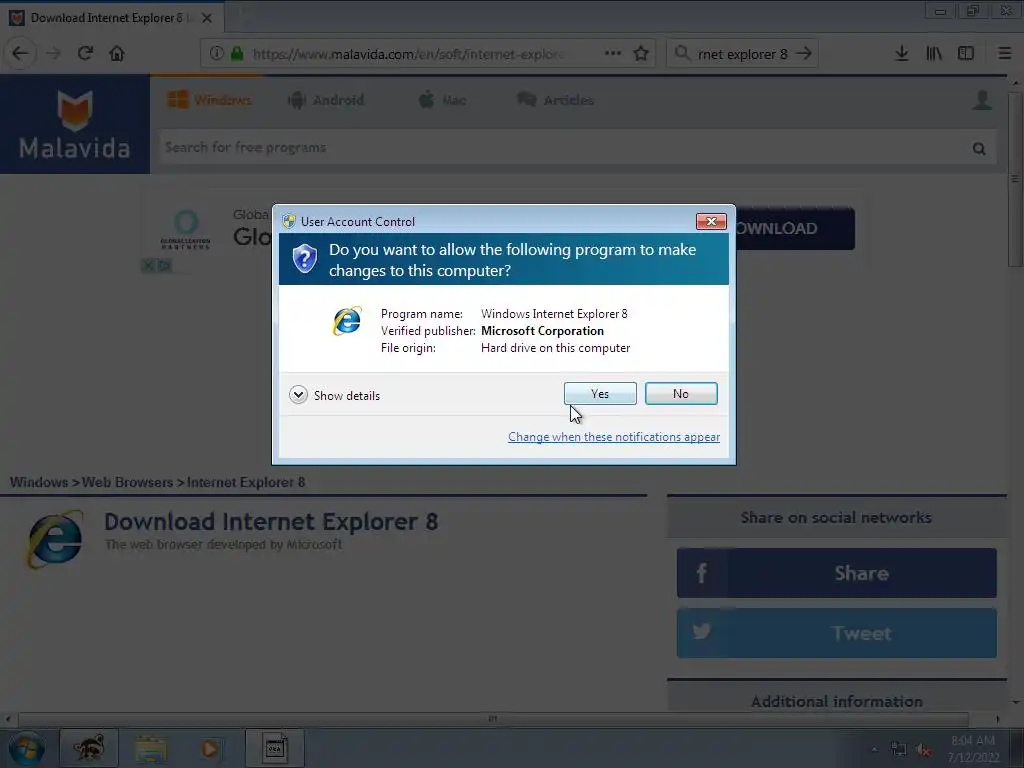Click the network icon in system tray
1024x768 pixels.
tap(899, 750)
